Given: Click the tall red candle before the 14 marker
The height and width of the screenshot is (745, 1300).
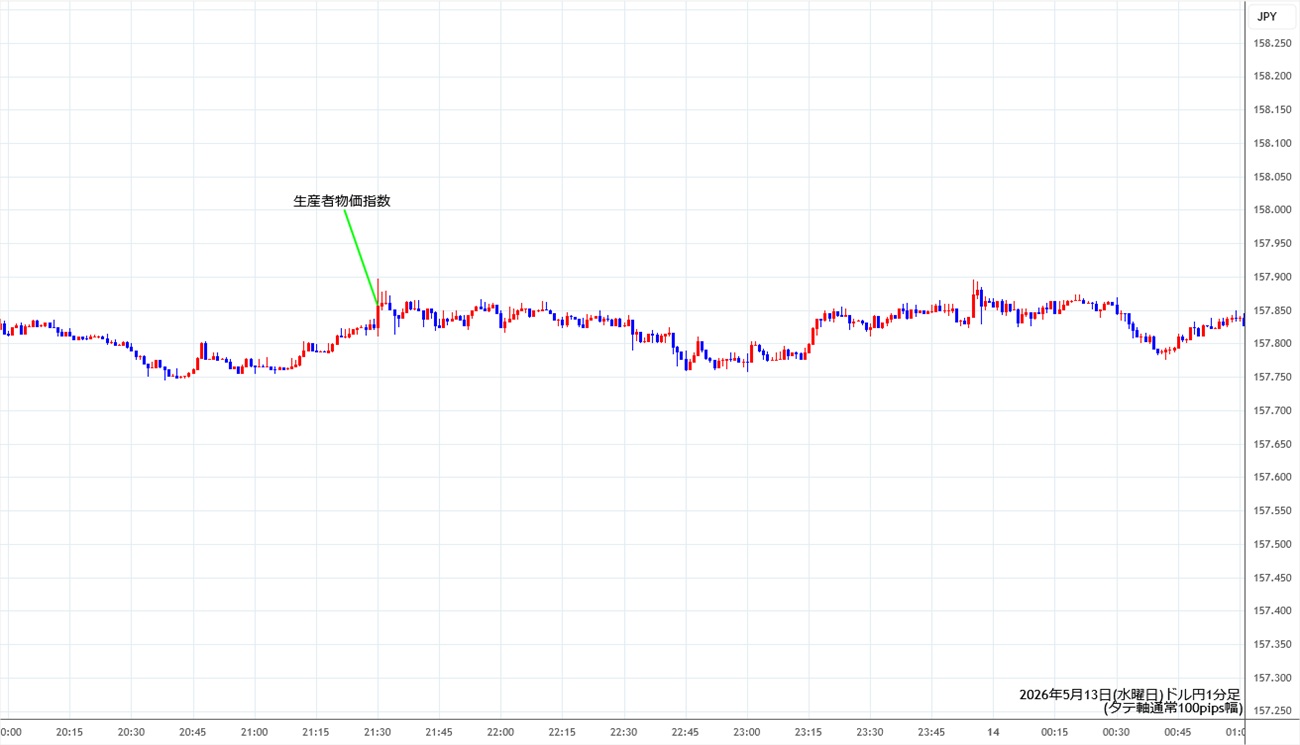Looking at the screenshot, I should click(x=974, y=300).
